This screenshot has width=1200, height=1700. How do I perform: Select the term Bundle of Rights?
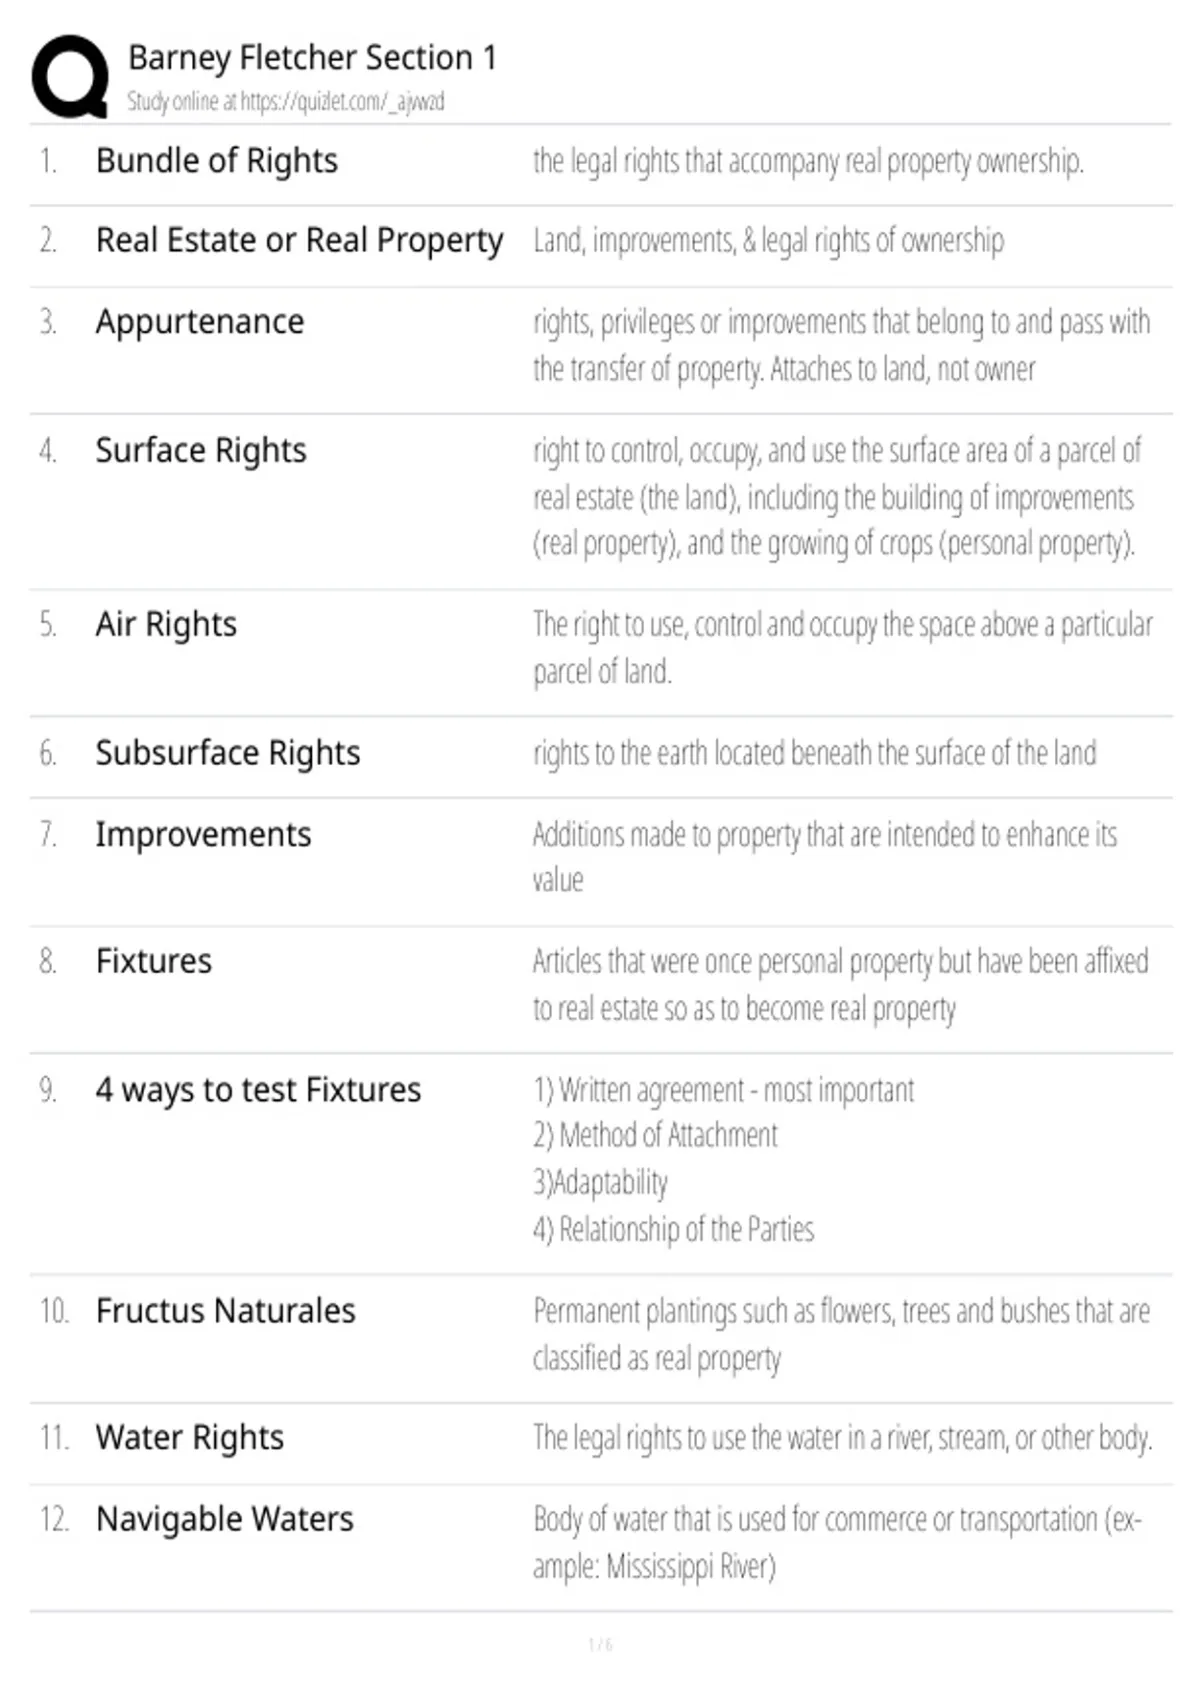coord(217,161)
